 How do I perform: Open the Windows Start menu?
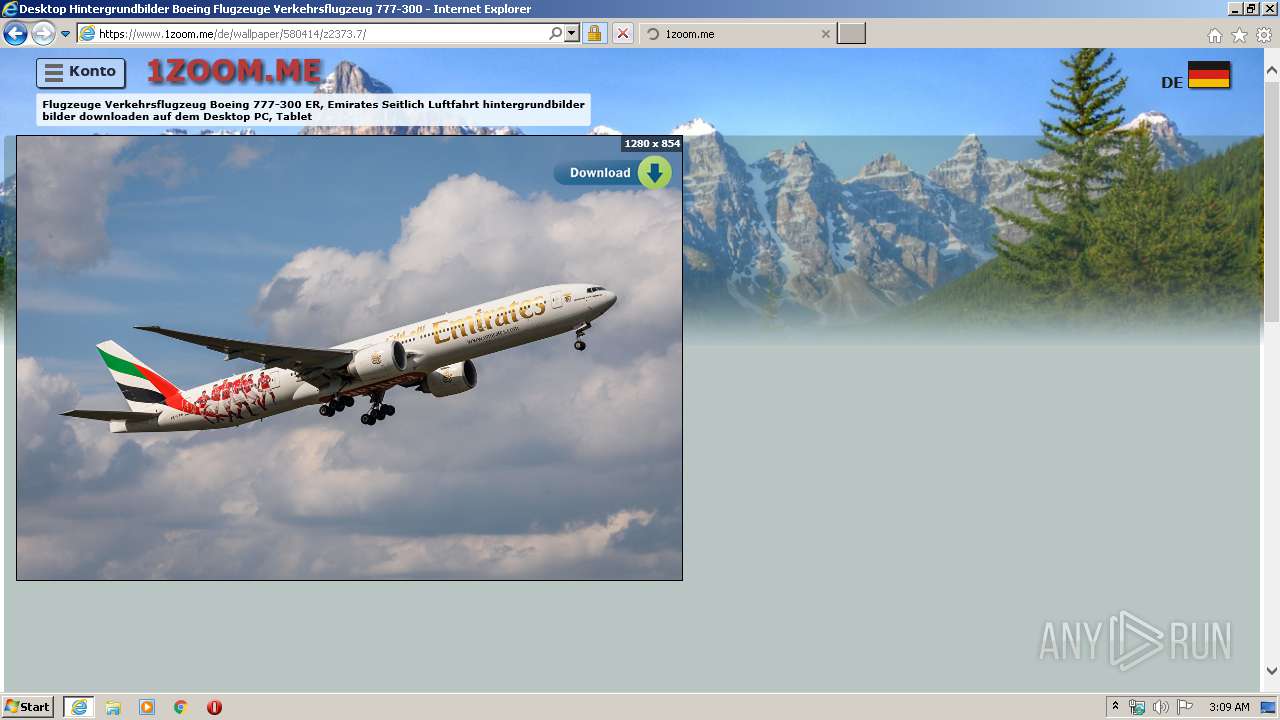click(28, 707)
